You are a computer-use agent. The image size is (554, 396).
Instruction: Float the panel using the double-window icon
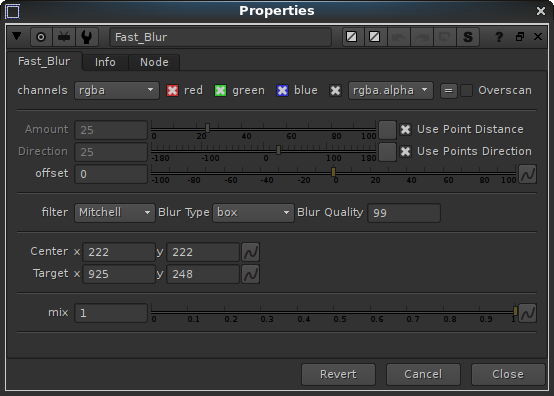click(x=520, y=36)
